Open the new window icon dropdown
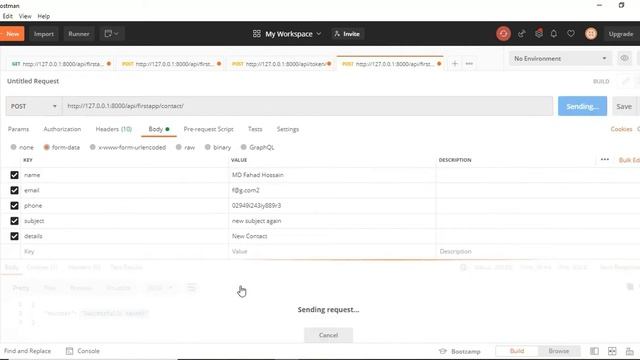Viewport: 640px width, 360px height. coord(111,33)
